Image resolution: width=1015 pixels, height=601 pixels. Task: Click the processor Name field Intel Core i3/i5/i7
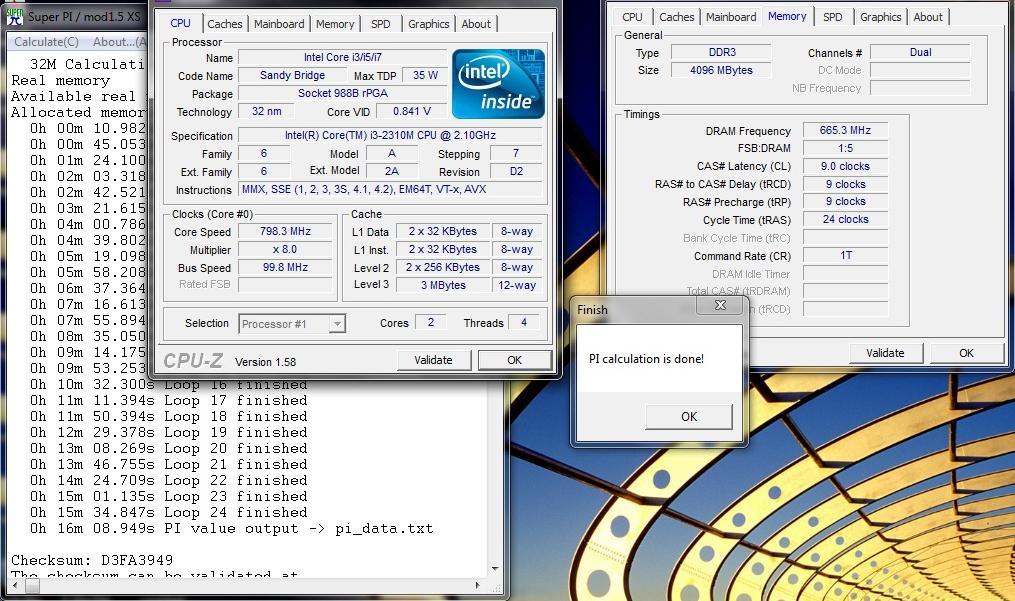tap(342, 57)
